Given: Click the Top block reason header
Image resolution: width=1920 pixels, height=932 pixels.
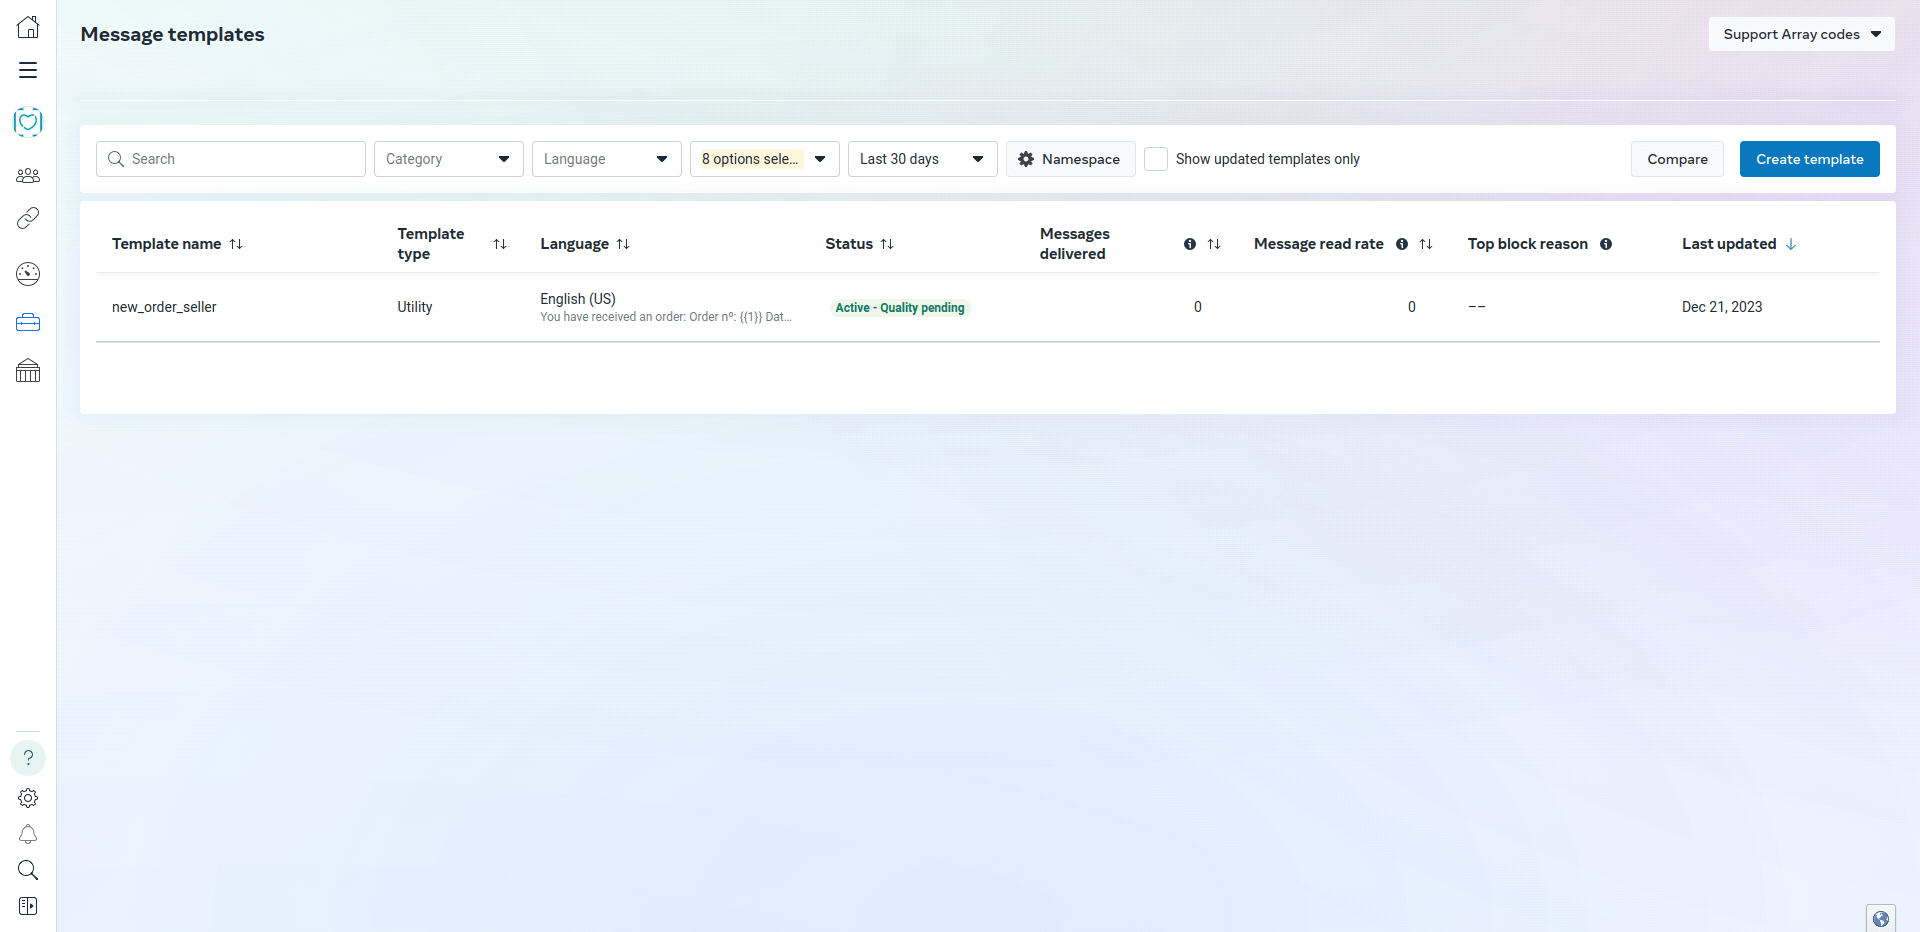Looking at the screenshot, I should tap(1528, 244).
